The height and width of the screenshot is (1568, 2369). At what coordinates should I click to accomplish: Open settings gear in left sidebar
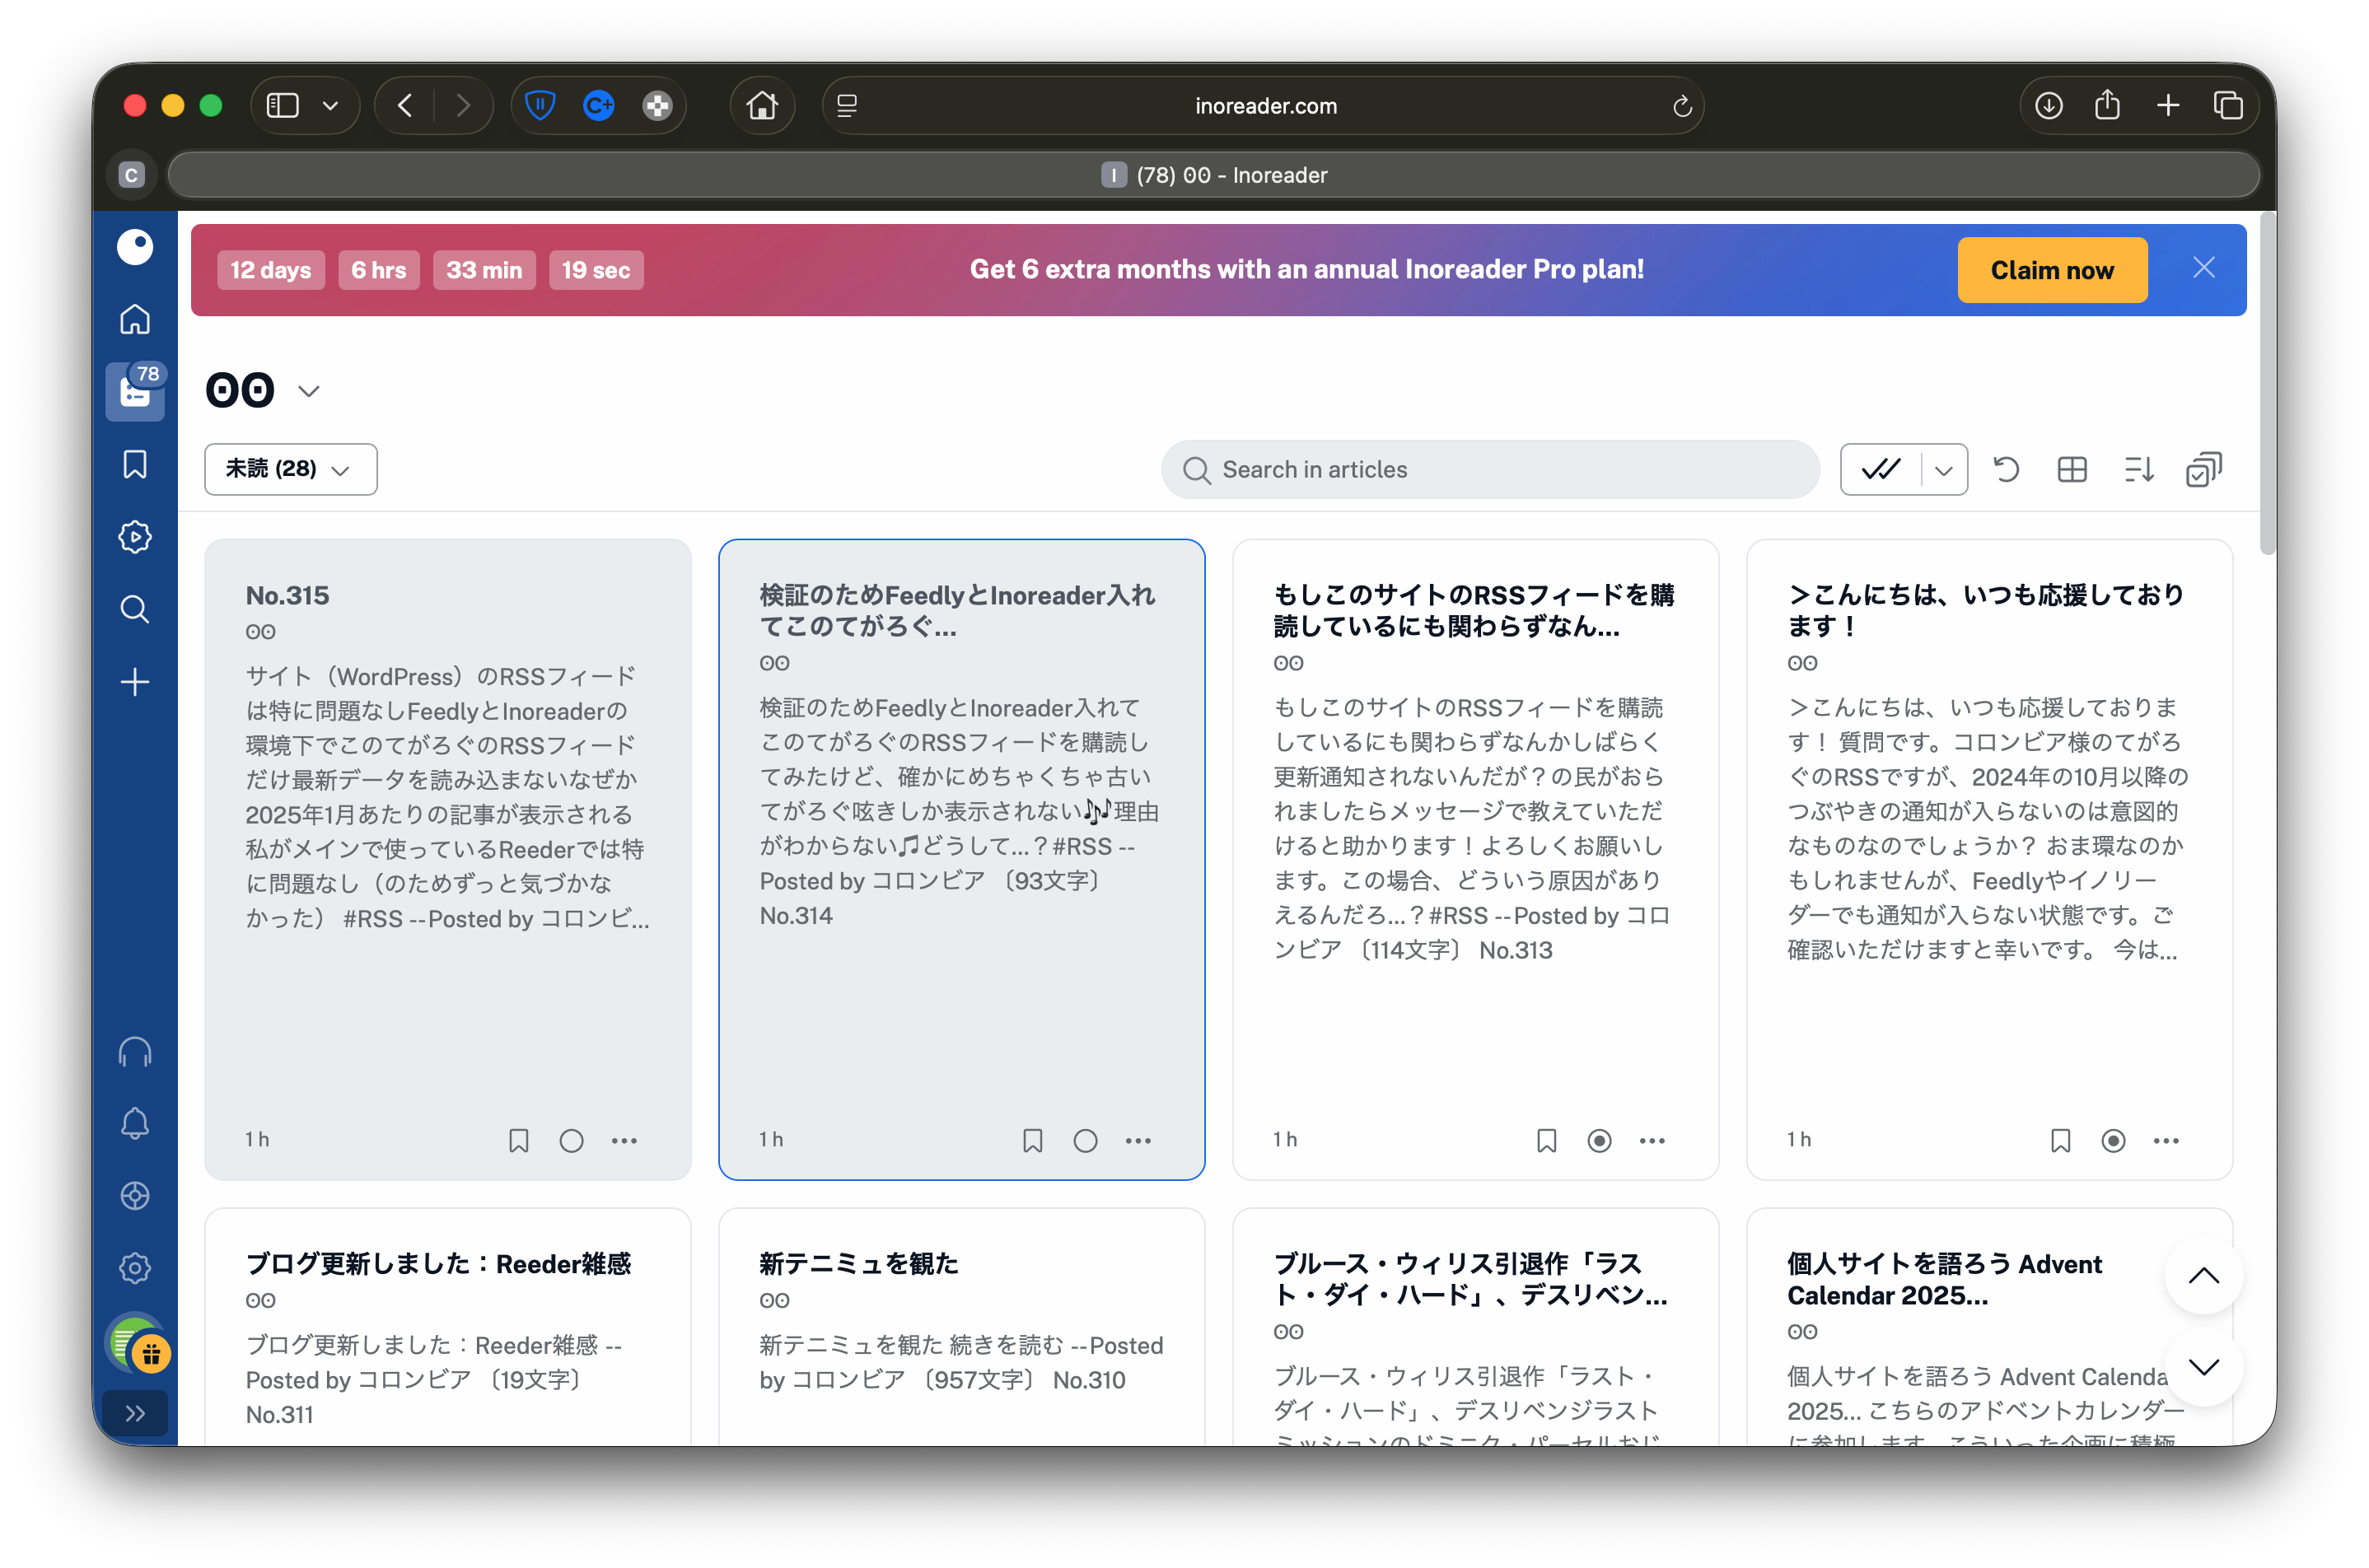[135, 1268]
